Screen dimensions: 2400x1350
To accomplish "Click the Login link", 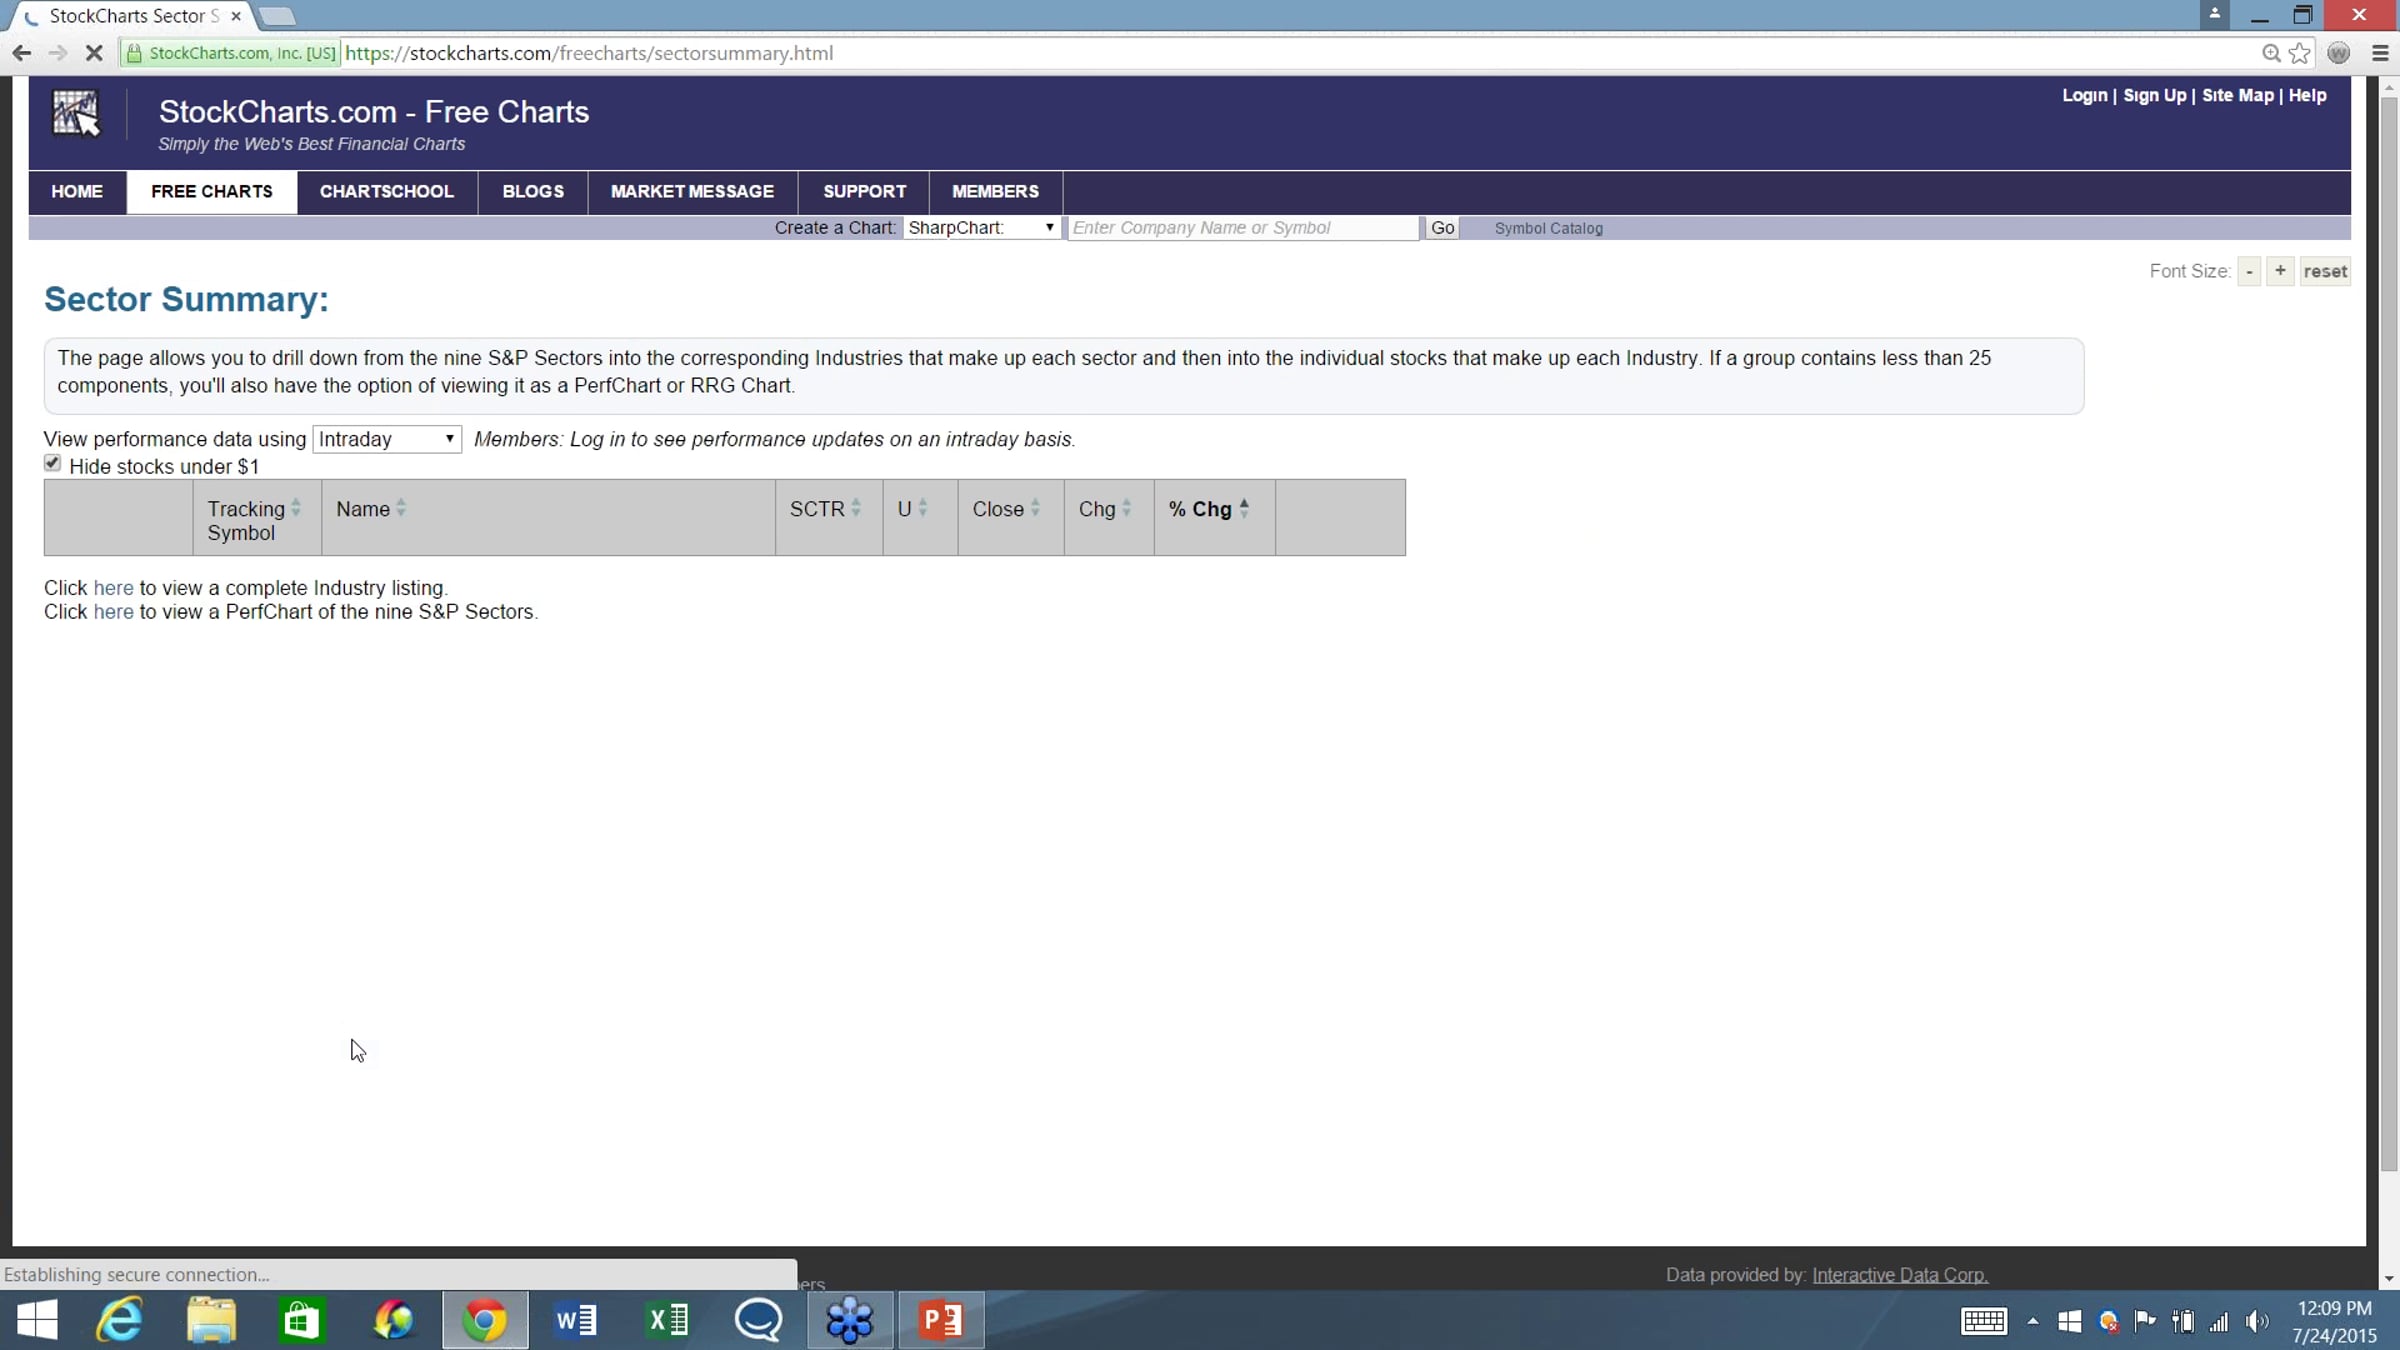I will (2084, 96).
